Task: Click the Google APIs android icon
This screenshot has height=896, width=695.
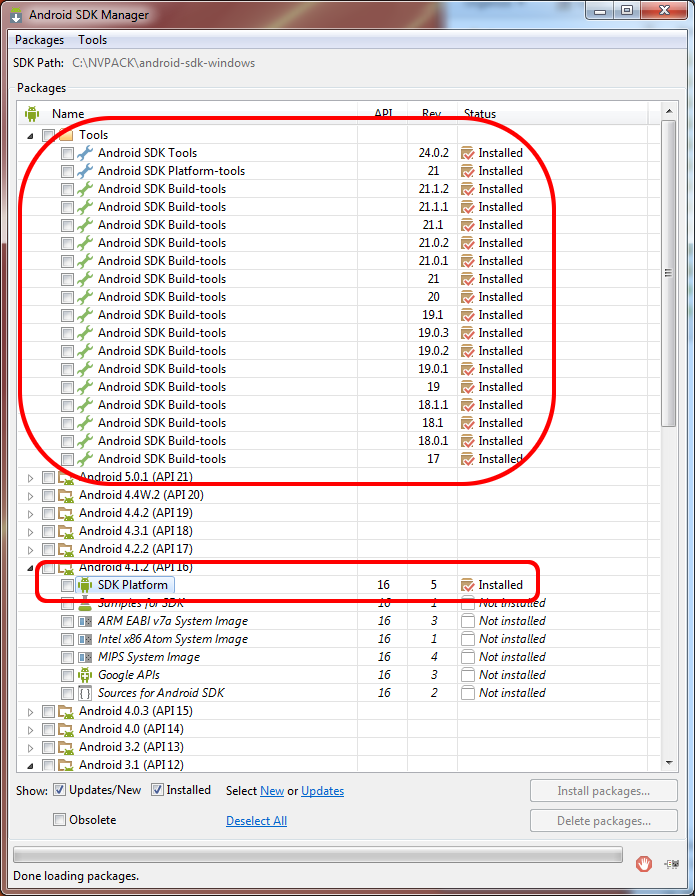Action: [x=85, y=675]
